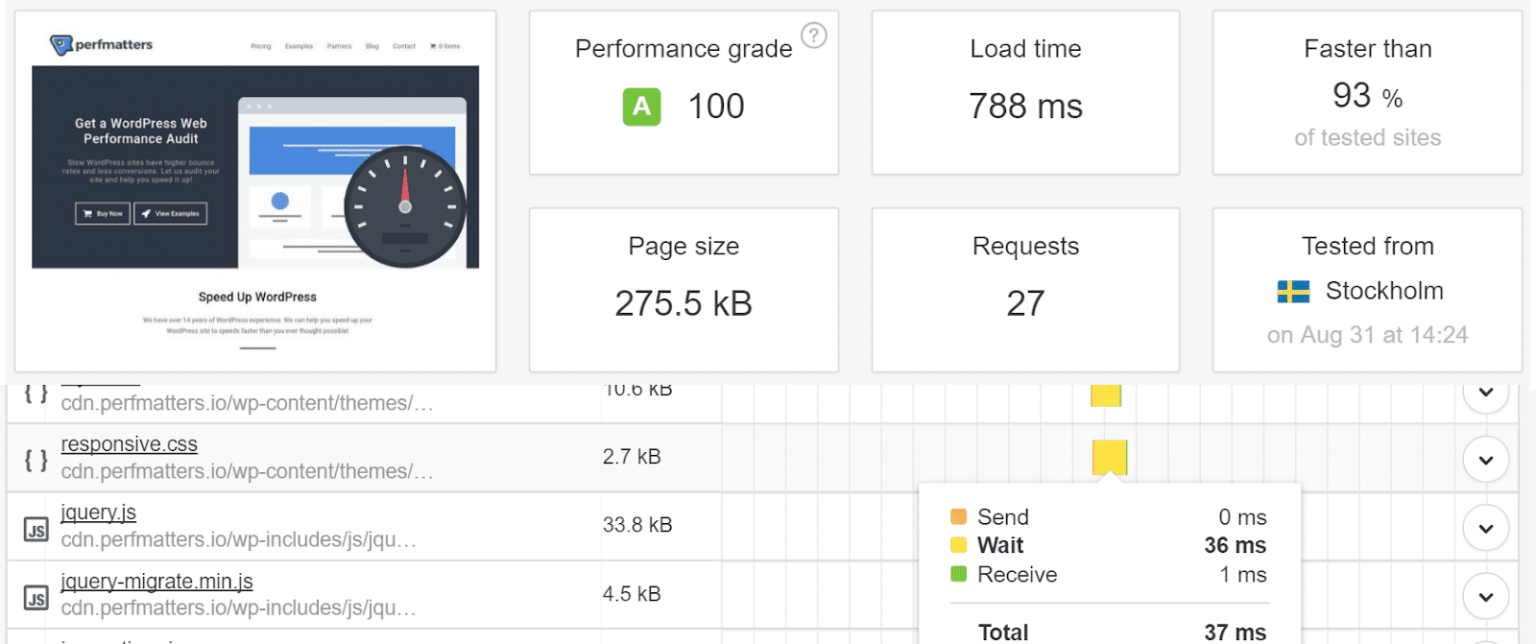Click the Blog navigation link
This screenshot has height=644, width=1536.
371,46
